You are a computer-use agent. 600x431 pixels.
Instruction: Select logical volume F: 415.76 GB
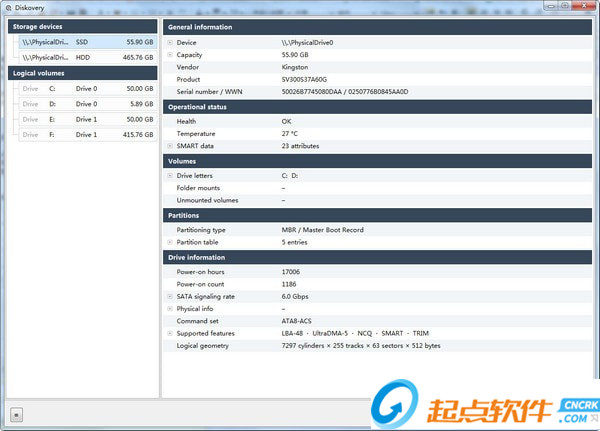pos(88,135)
